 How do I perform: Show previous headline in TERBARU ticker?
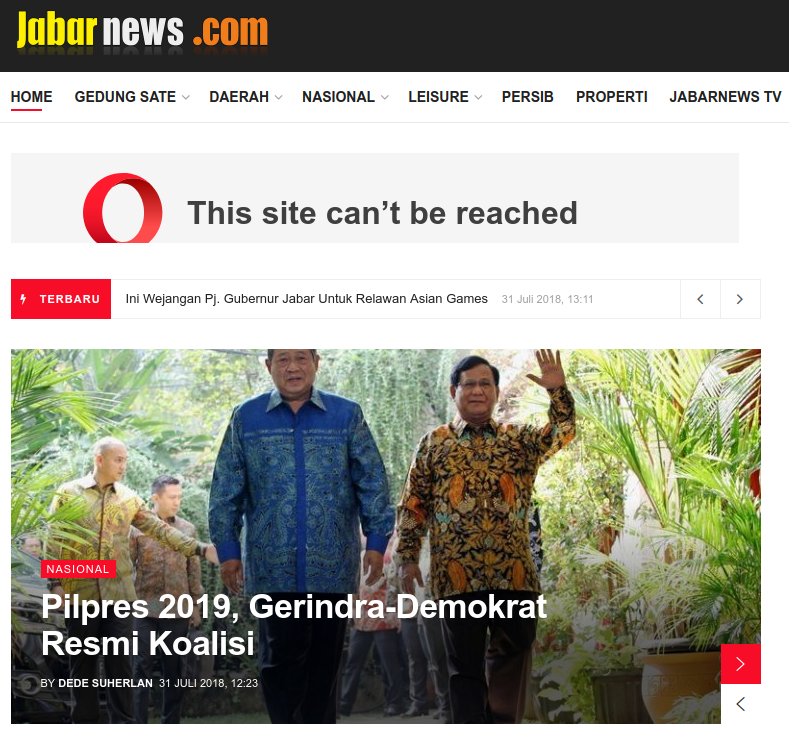point(700,299)
